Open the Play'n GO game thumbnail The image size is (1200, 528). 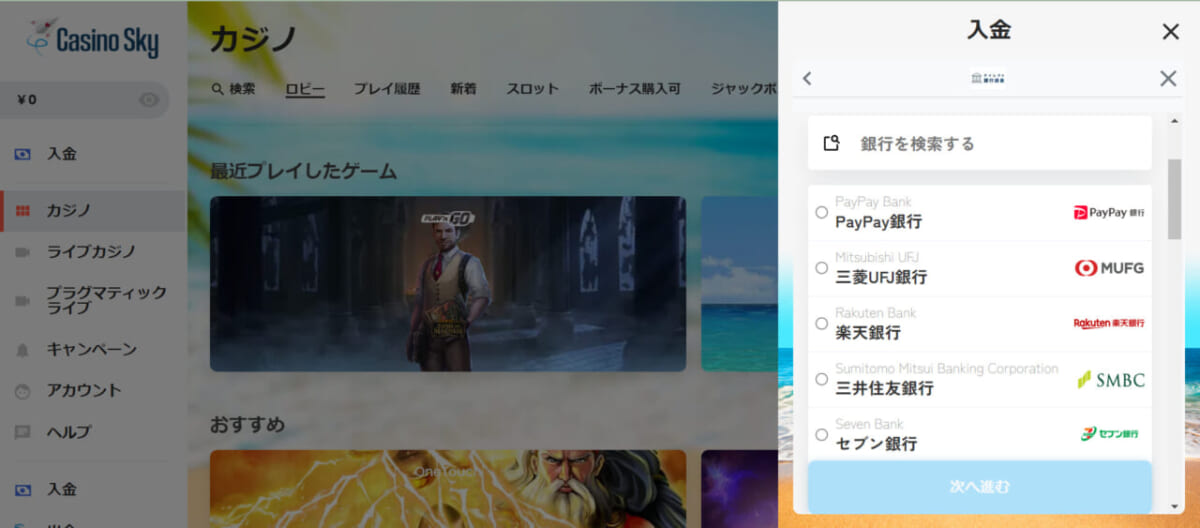pyautogui.click(x=448, y=284)
